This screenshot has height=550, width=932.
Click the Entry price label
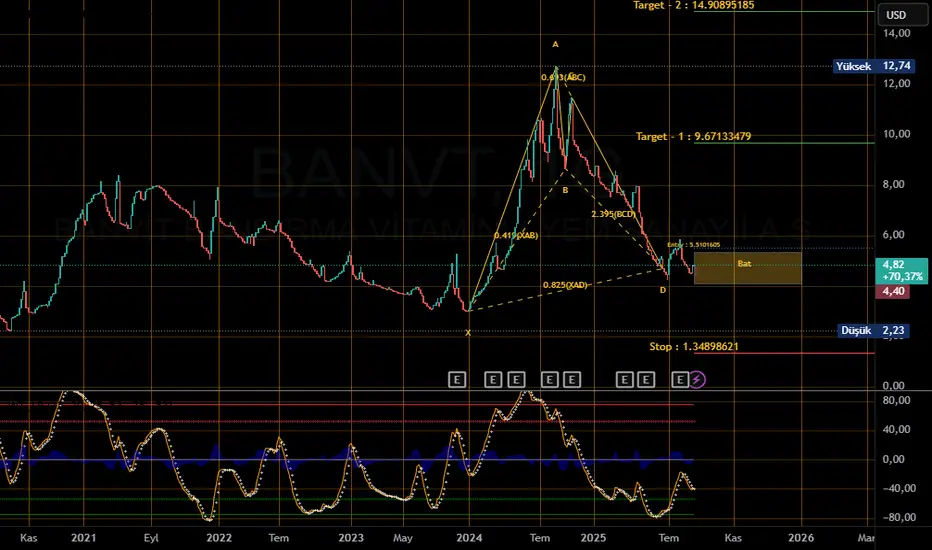point(693,245)
